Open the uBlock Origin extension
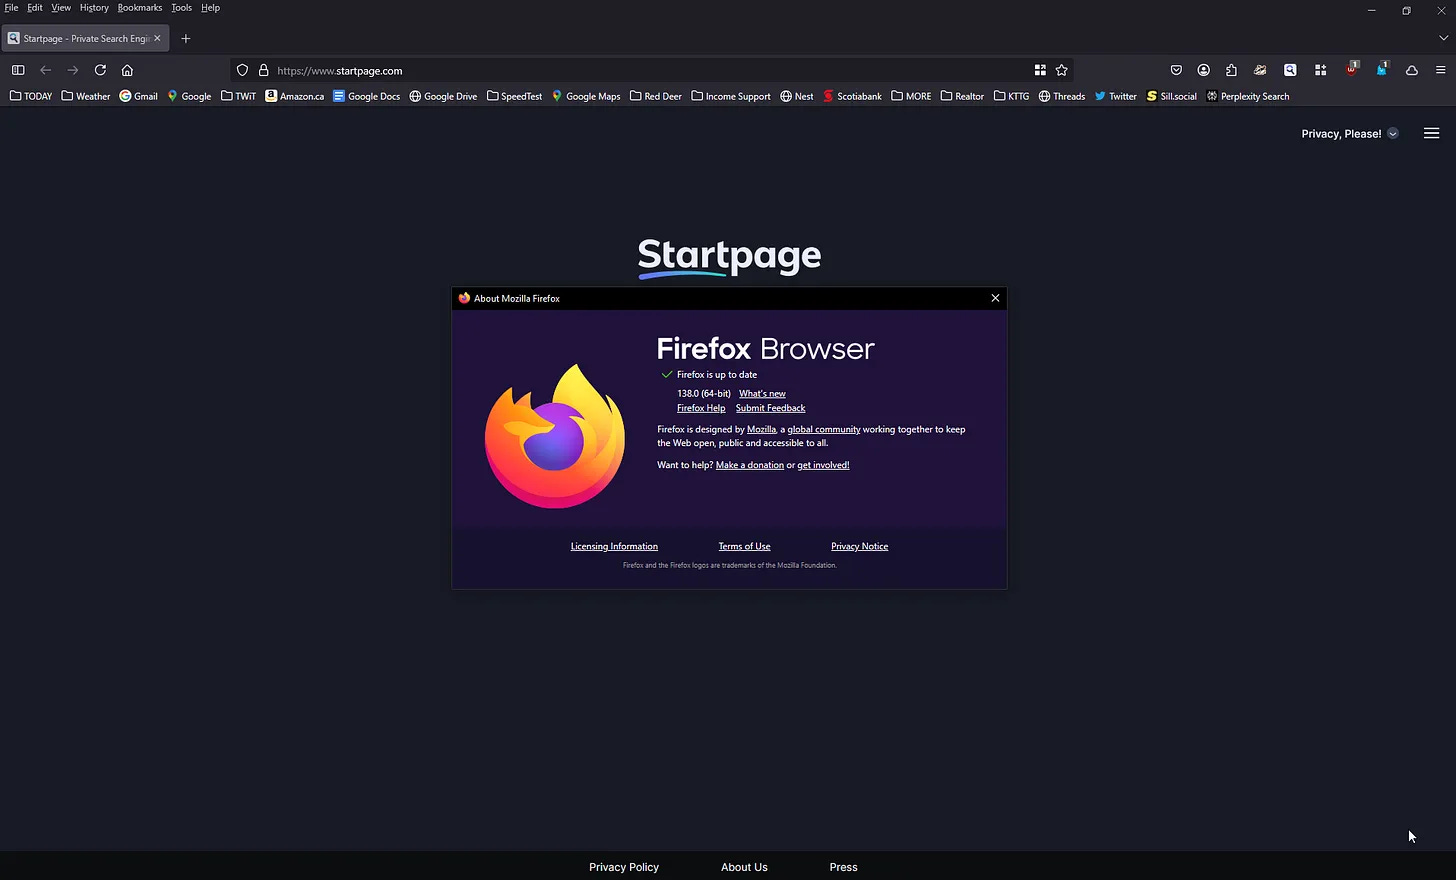The width and height of the screenshot is (1456, 880). click(1352, 69)
